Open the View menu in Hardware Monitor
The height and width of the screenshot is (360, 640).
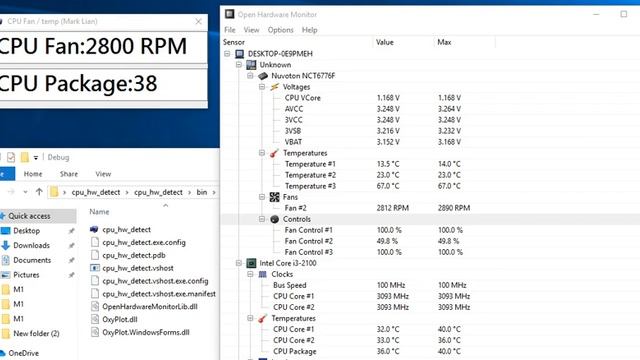(251, 30)
